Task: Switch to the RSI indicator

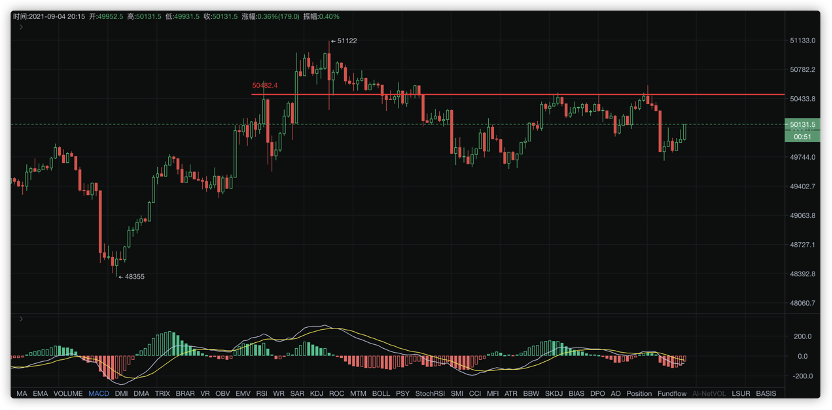Action: point(261,394)
